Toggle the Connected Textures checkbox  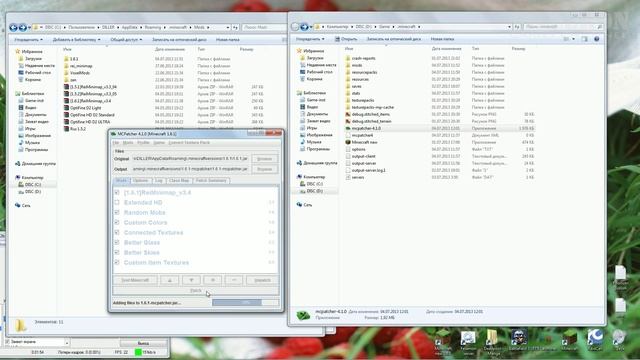pos(117,232)
